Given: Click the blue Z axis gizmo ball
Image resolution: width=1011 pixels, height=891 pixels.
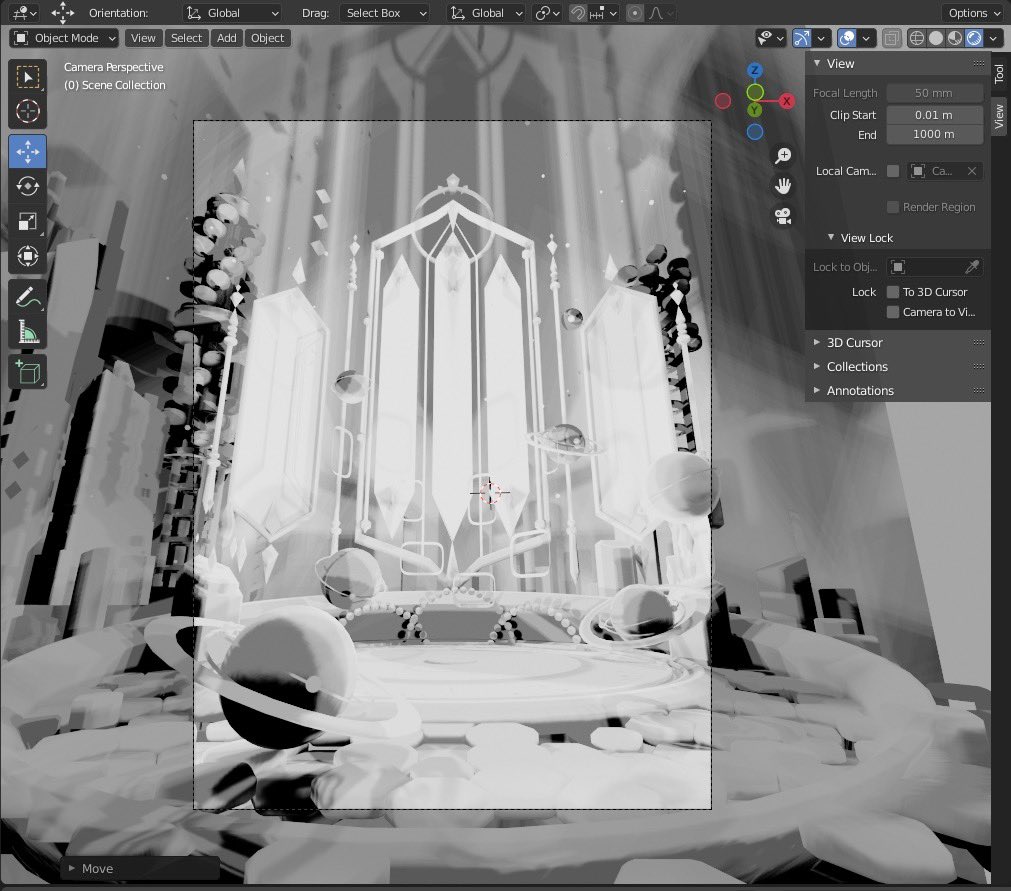Looking at the screenshot, I should click(754, 70).
